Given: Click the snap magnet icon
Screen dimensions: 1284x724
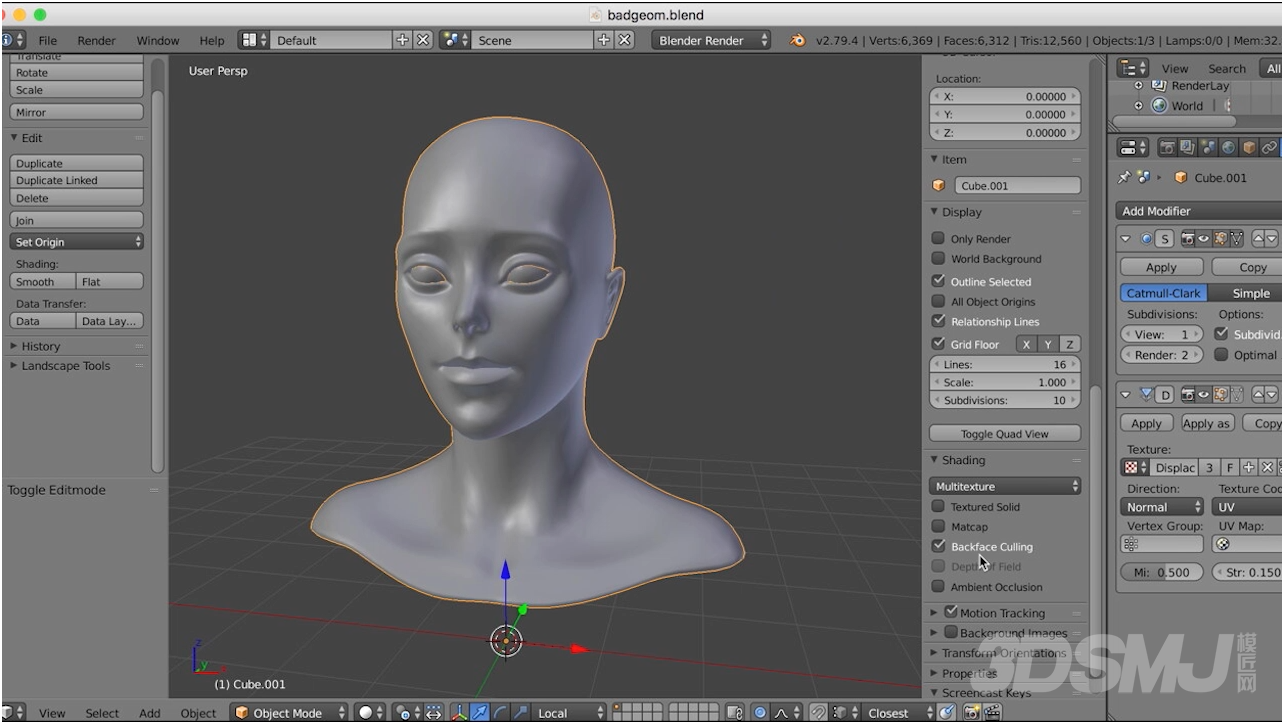Looking at the screenshot, I should (818, 713).
